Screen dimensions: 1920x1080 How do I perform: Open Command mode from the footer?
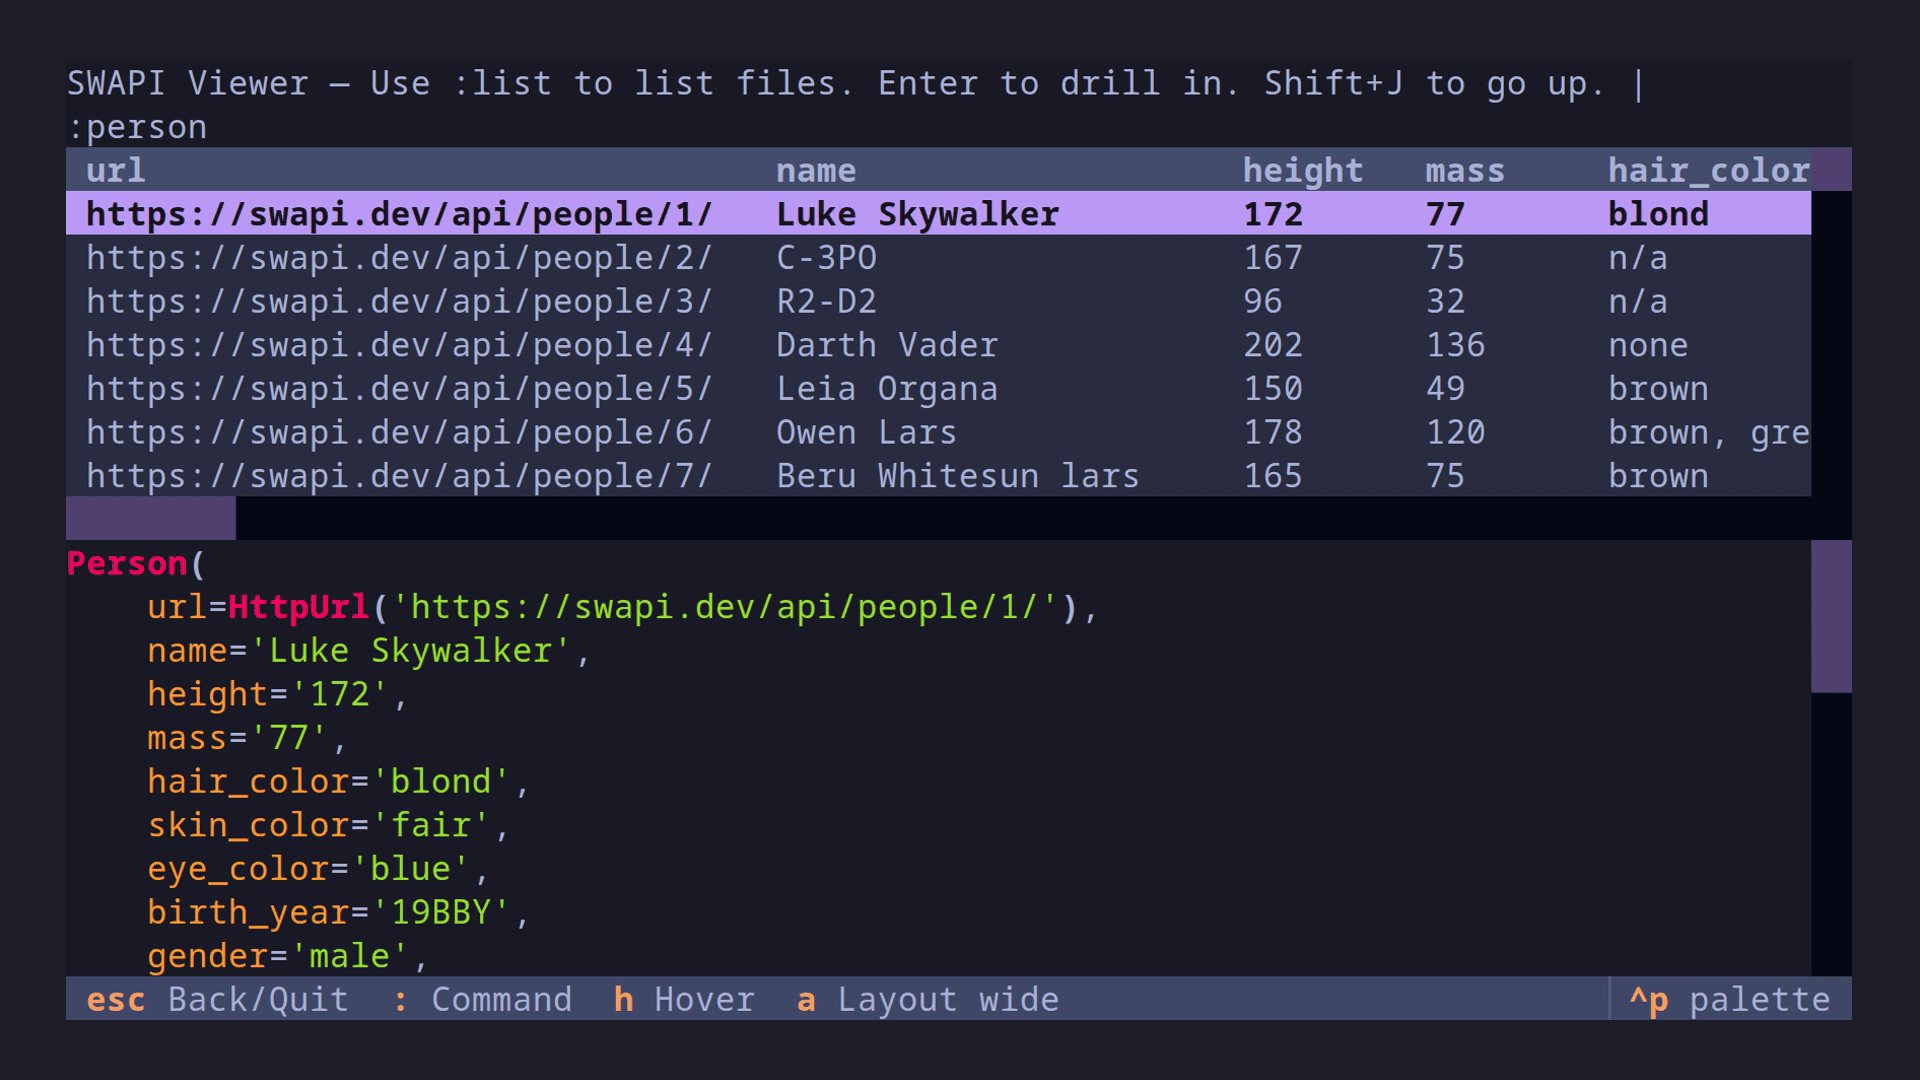tap(482, 999)
